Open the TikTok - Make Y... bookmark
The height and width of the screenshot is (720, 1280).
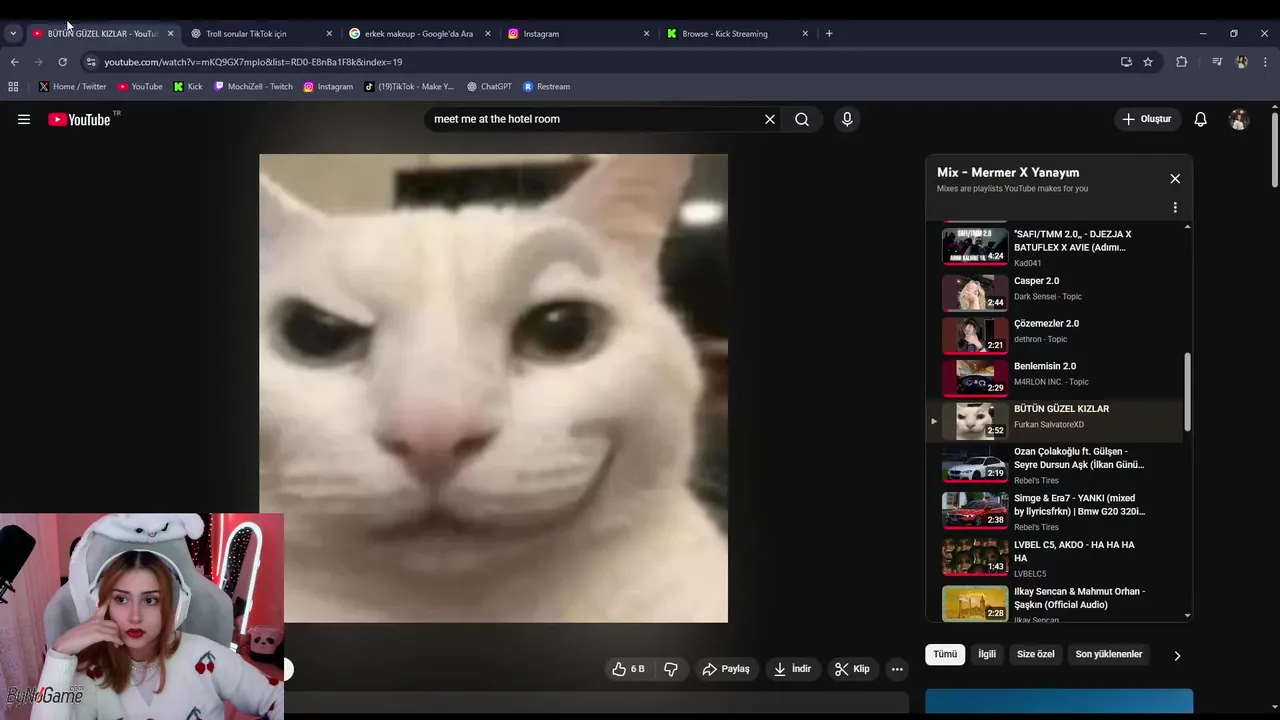pos(409,87)
